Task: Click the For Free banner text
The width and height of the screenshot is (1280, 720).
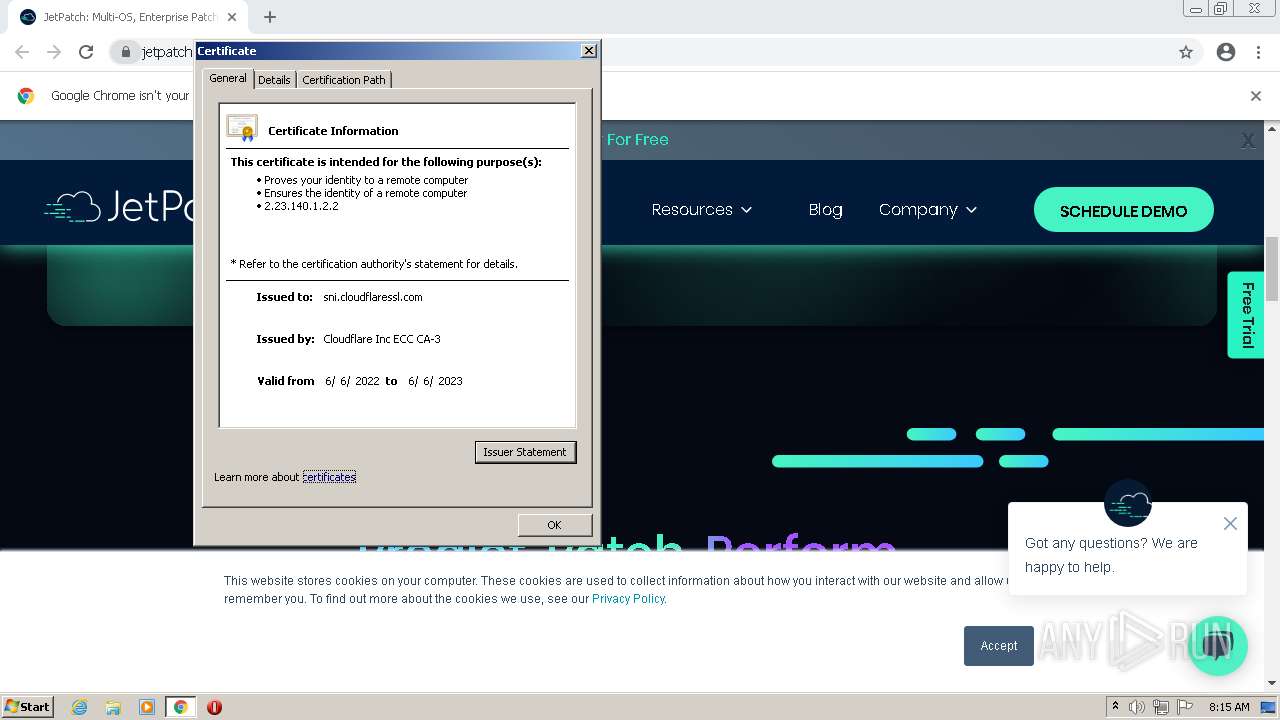Action: 637,140
